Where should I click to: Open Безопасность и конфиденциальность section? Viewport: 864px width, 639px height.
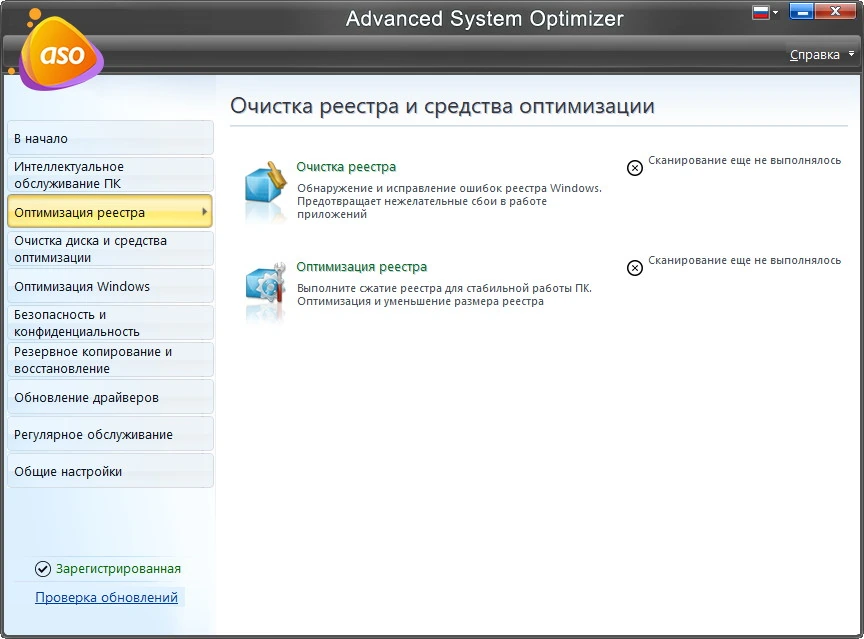(110, 323)
